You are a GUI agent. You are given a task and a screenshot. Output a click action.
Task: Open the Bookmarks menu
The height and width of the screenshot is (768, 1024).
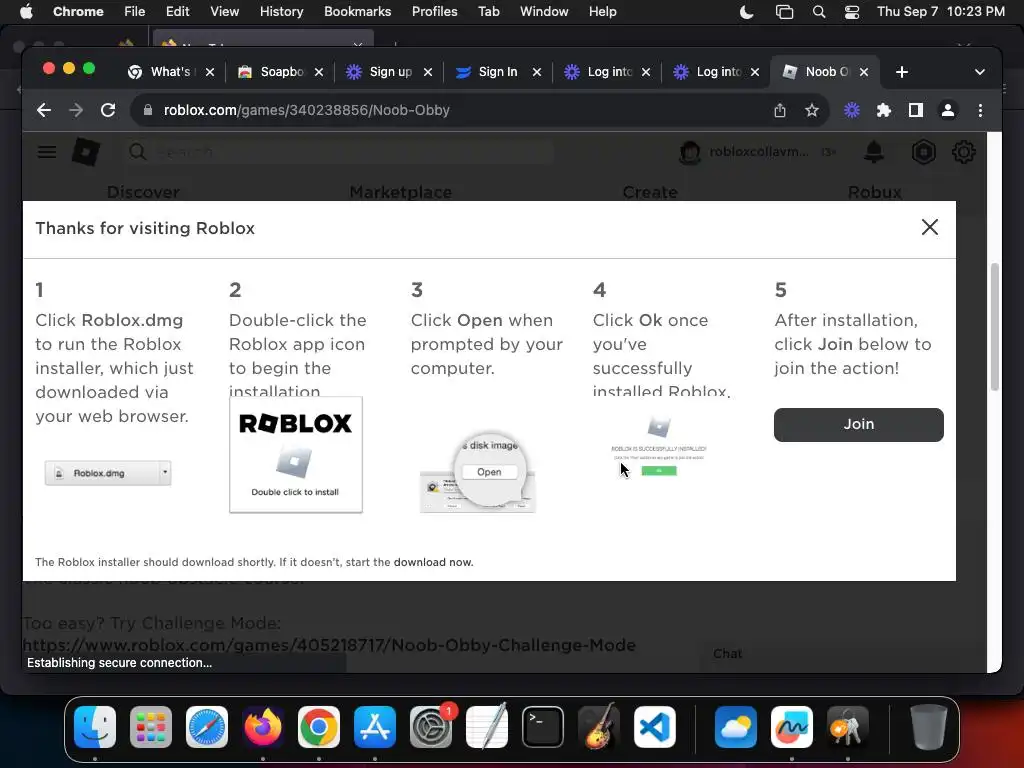[x=357, y=11]
